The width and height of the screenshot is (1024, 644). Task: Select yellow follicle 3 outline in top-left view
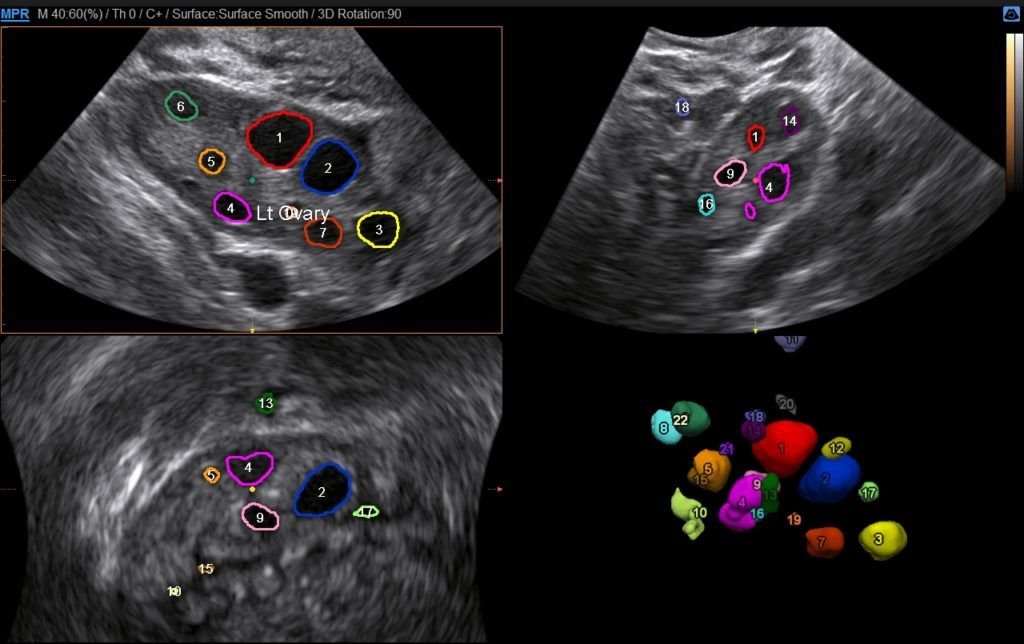(x=378, y=230)
